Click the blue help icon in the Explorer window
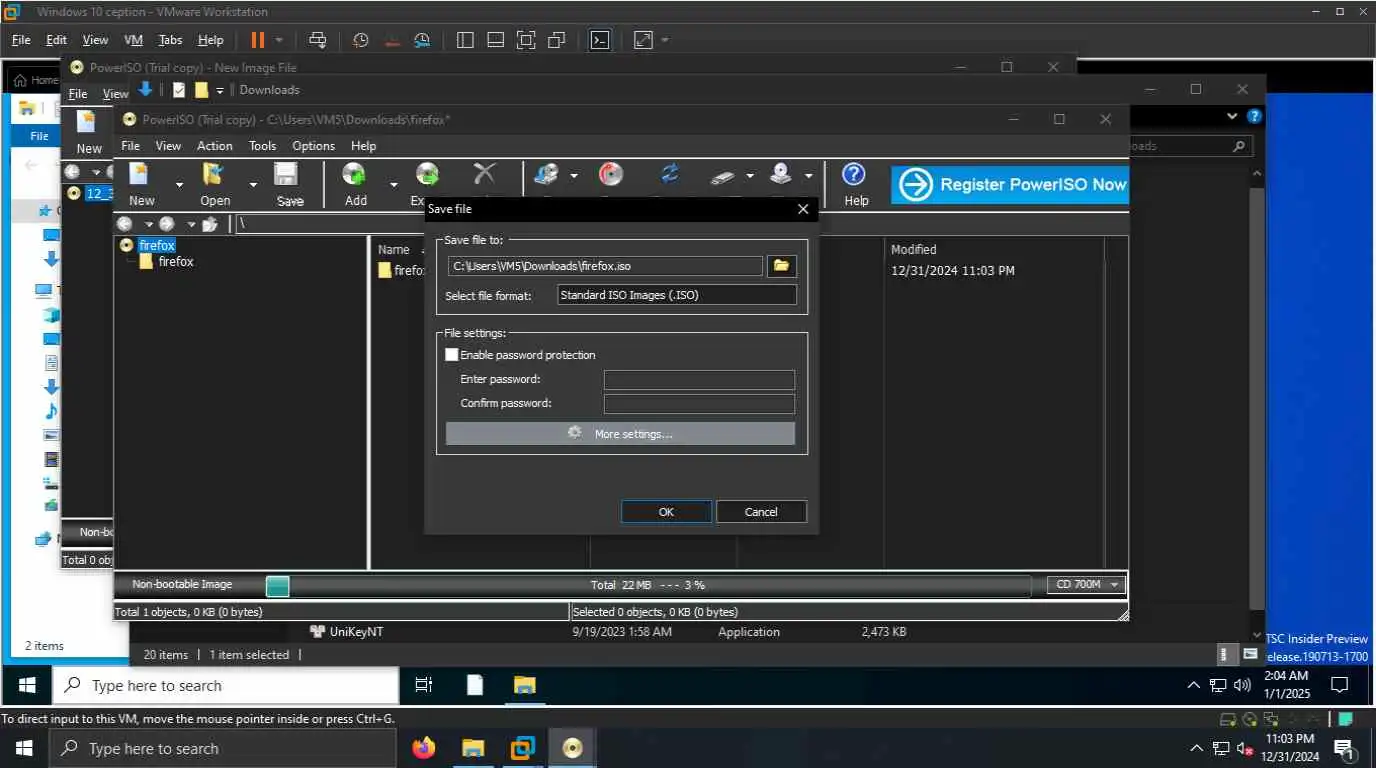This screenshot has width=1376, height=768. (x=1254, y=116)
